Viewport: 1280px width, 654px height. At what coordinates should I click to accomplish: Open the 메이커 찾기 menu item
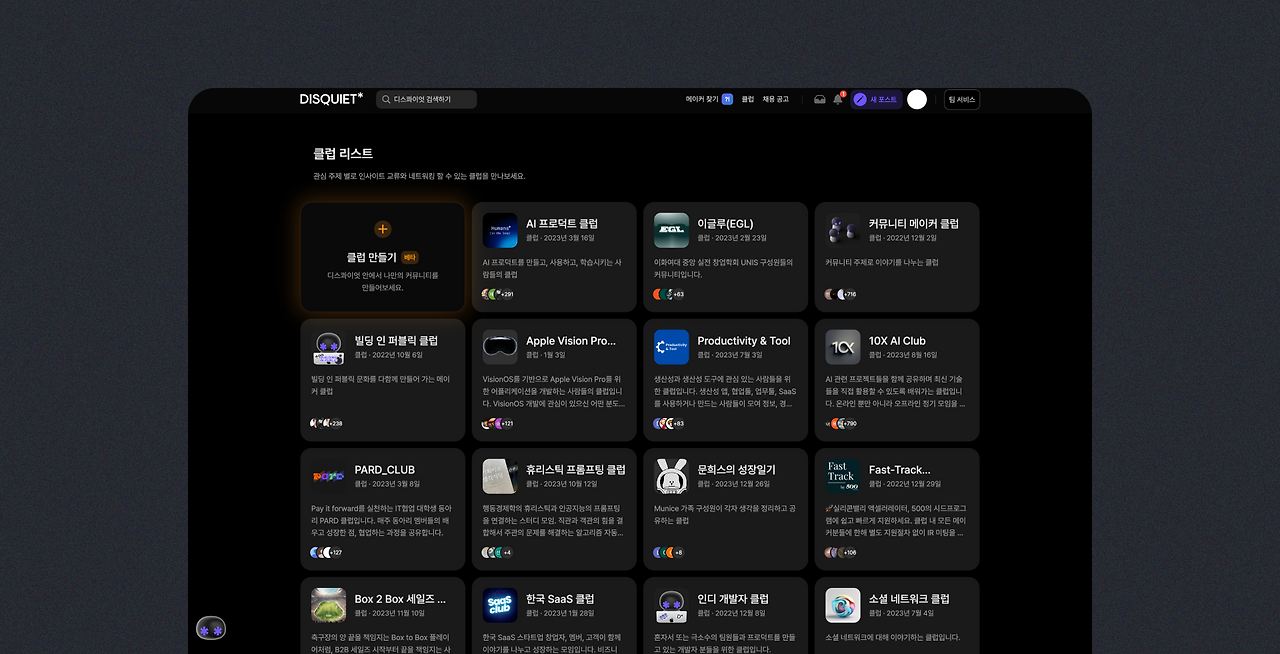[x=702, y=99]
